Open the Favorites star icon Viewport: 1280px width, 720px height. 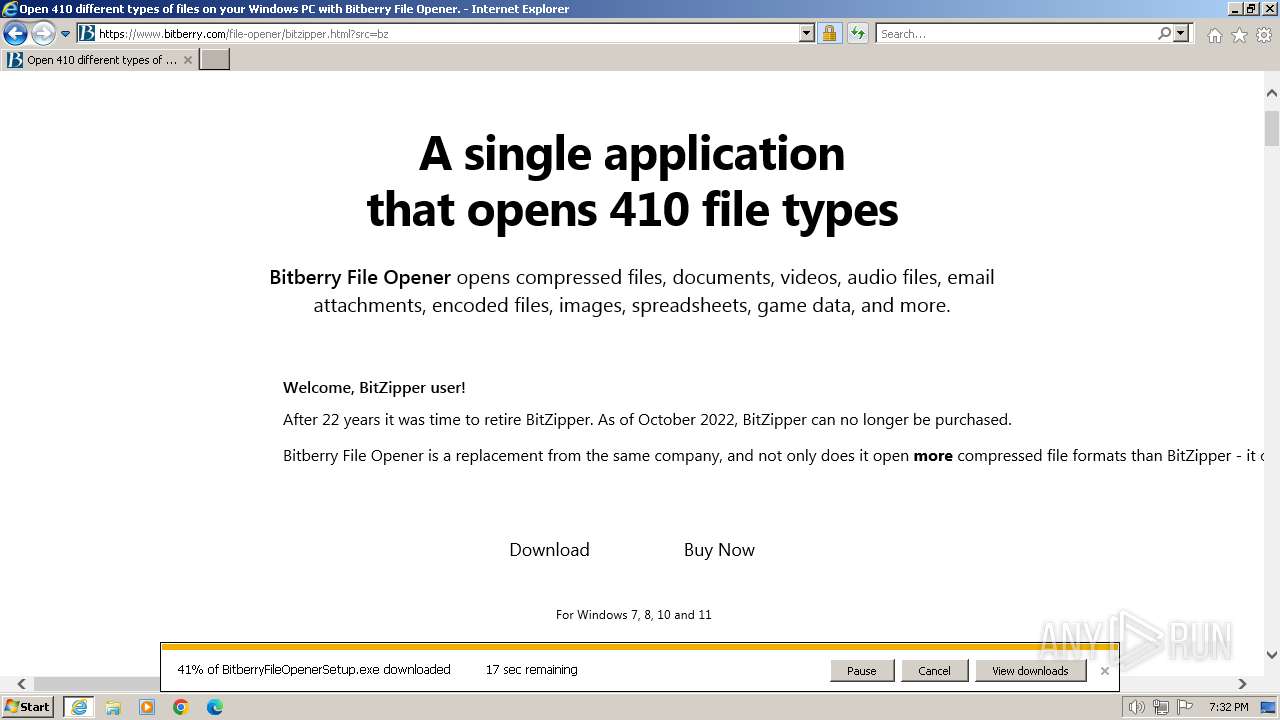[1239, 35]
